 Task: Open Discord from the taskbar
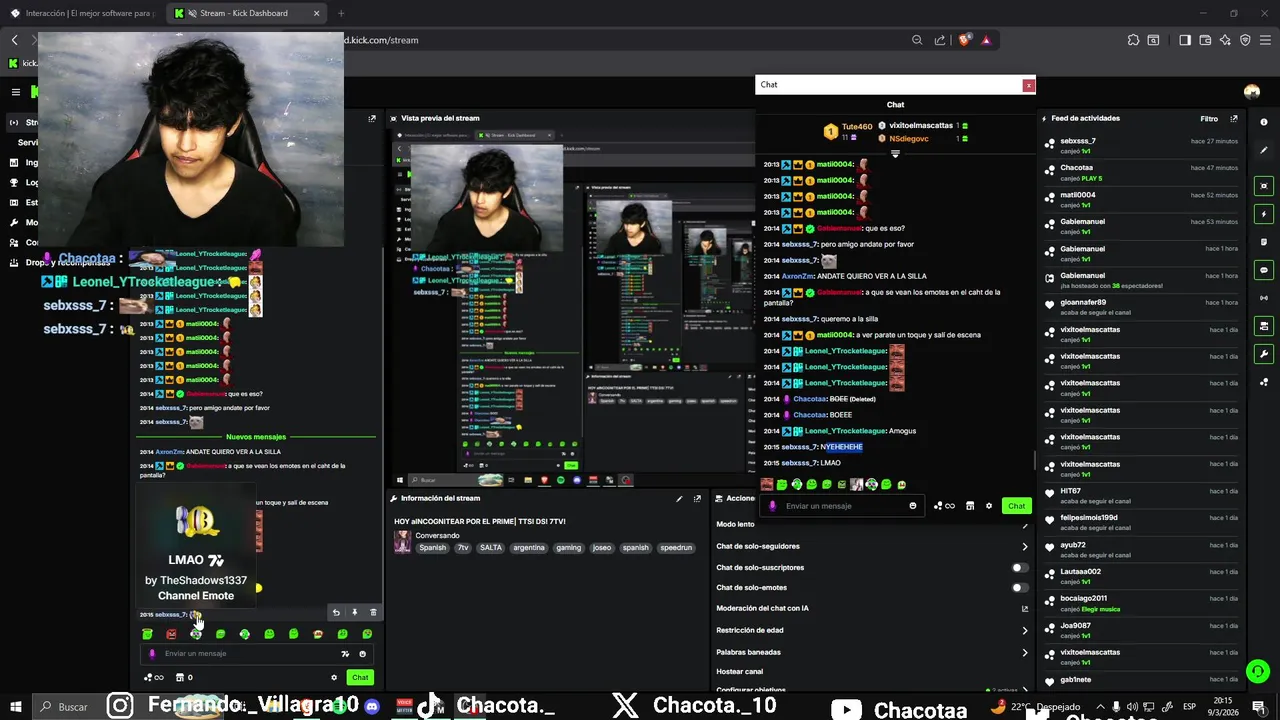(373, 707)
